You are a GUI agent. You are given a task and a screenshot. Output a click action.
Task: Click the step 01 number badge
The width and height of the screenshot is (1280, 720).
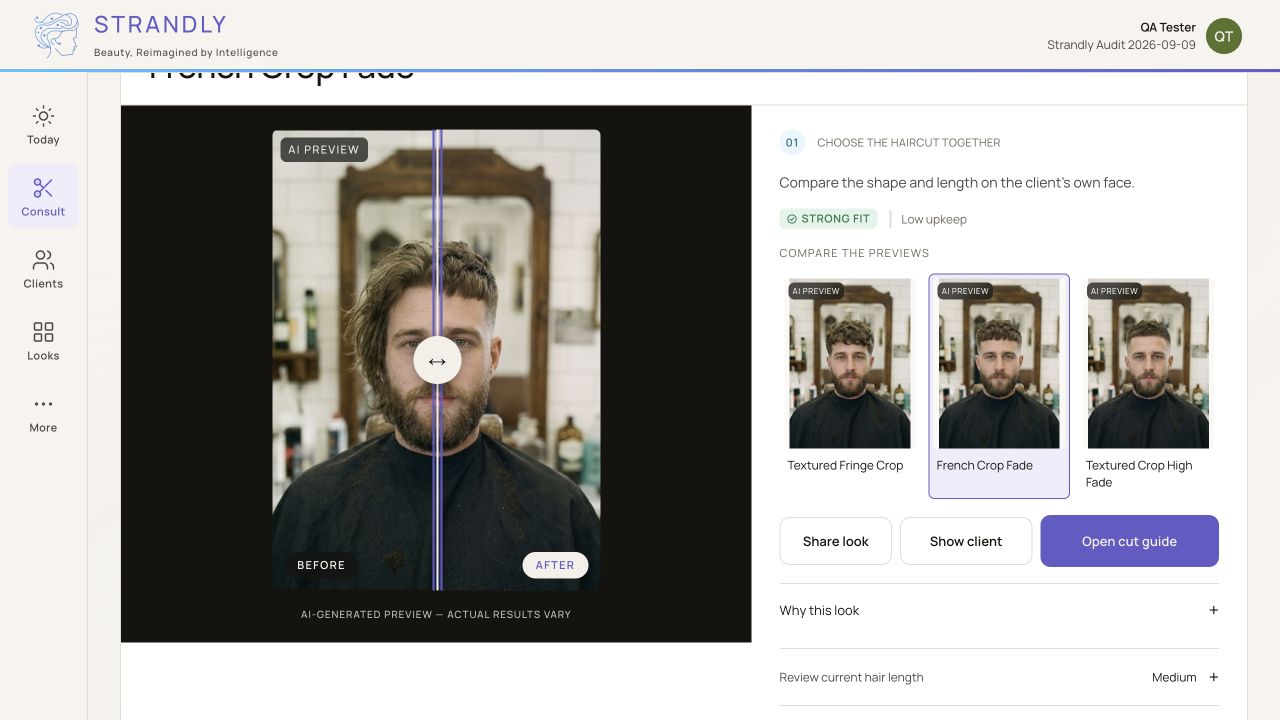[792, 143]
